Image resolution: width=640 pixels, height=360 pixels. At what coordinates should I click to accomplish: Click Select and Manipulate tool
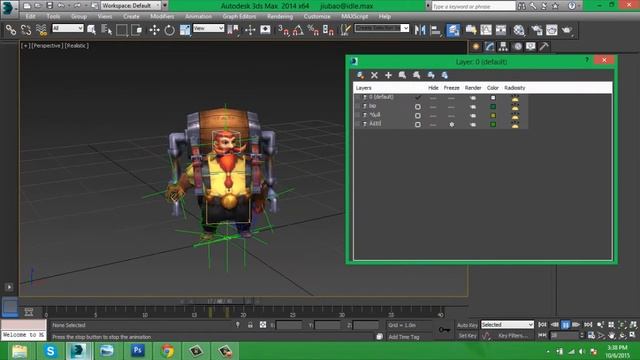(250, 30)
